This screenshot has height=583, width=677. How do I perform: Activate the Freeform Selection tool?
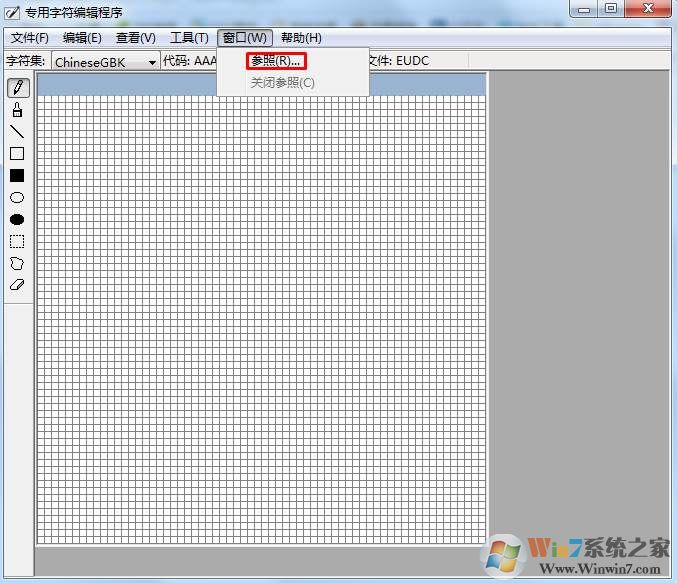(17, 264)
